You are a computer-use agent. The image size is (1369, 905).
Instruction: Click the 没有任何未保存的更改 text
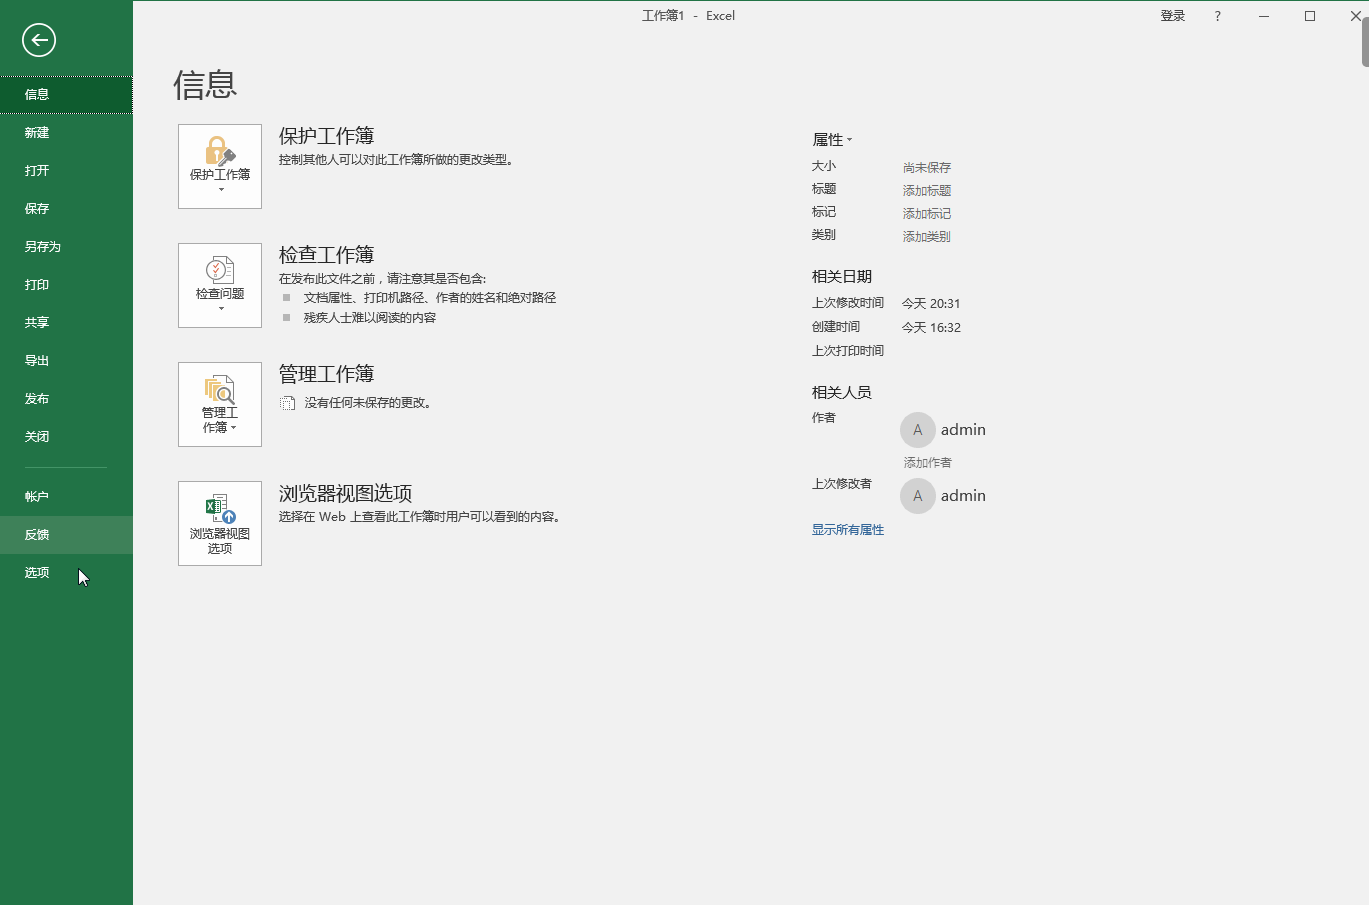[x=368, y=403]
